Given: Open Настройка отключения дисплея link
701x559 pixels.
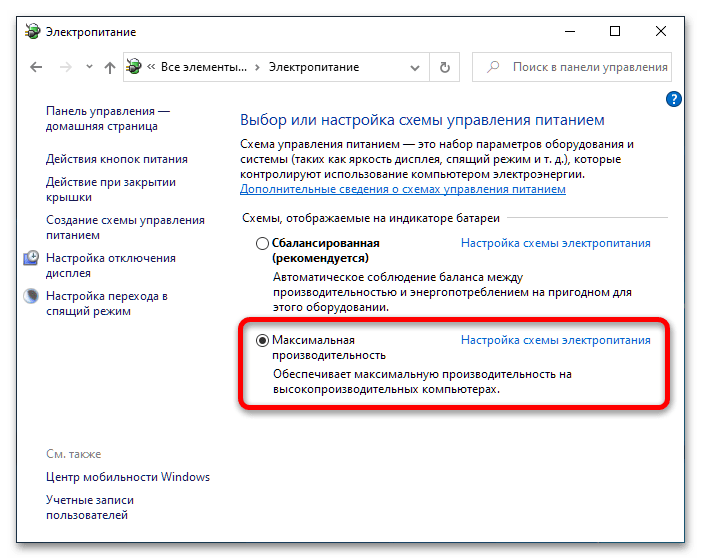Looking at the screenshot, I should pos(111,266).
